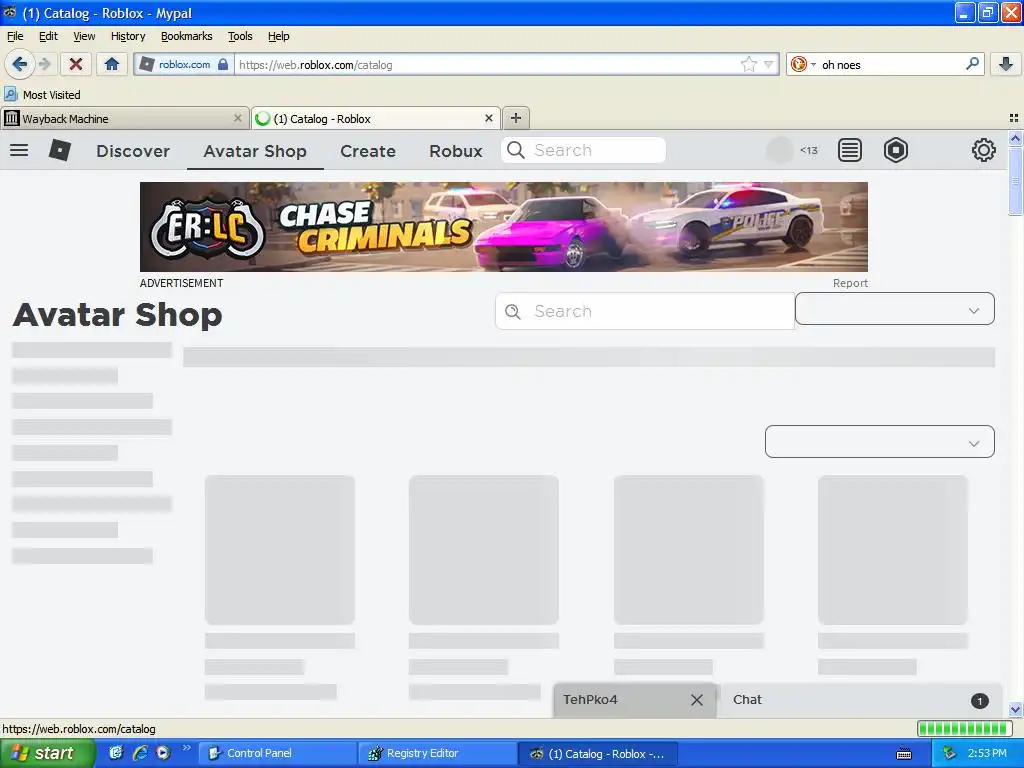Open the Roblox hamburger navigation menu
The width and height of the screenshot is (1024, 768).
19,150
